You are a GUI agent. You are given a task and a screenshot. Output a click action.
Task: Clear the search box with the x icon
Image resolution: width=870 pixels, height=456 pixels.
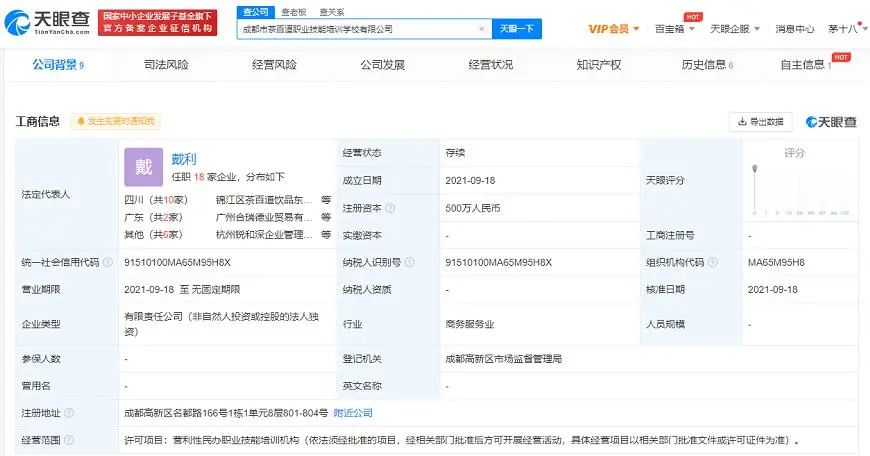pyautogui.click(x=482, y=29)
